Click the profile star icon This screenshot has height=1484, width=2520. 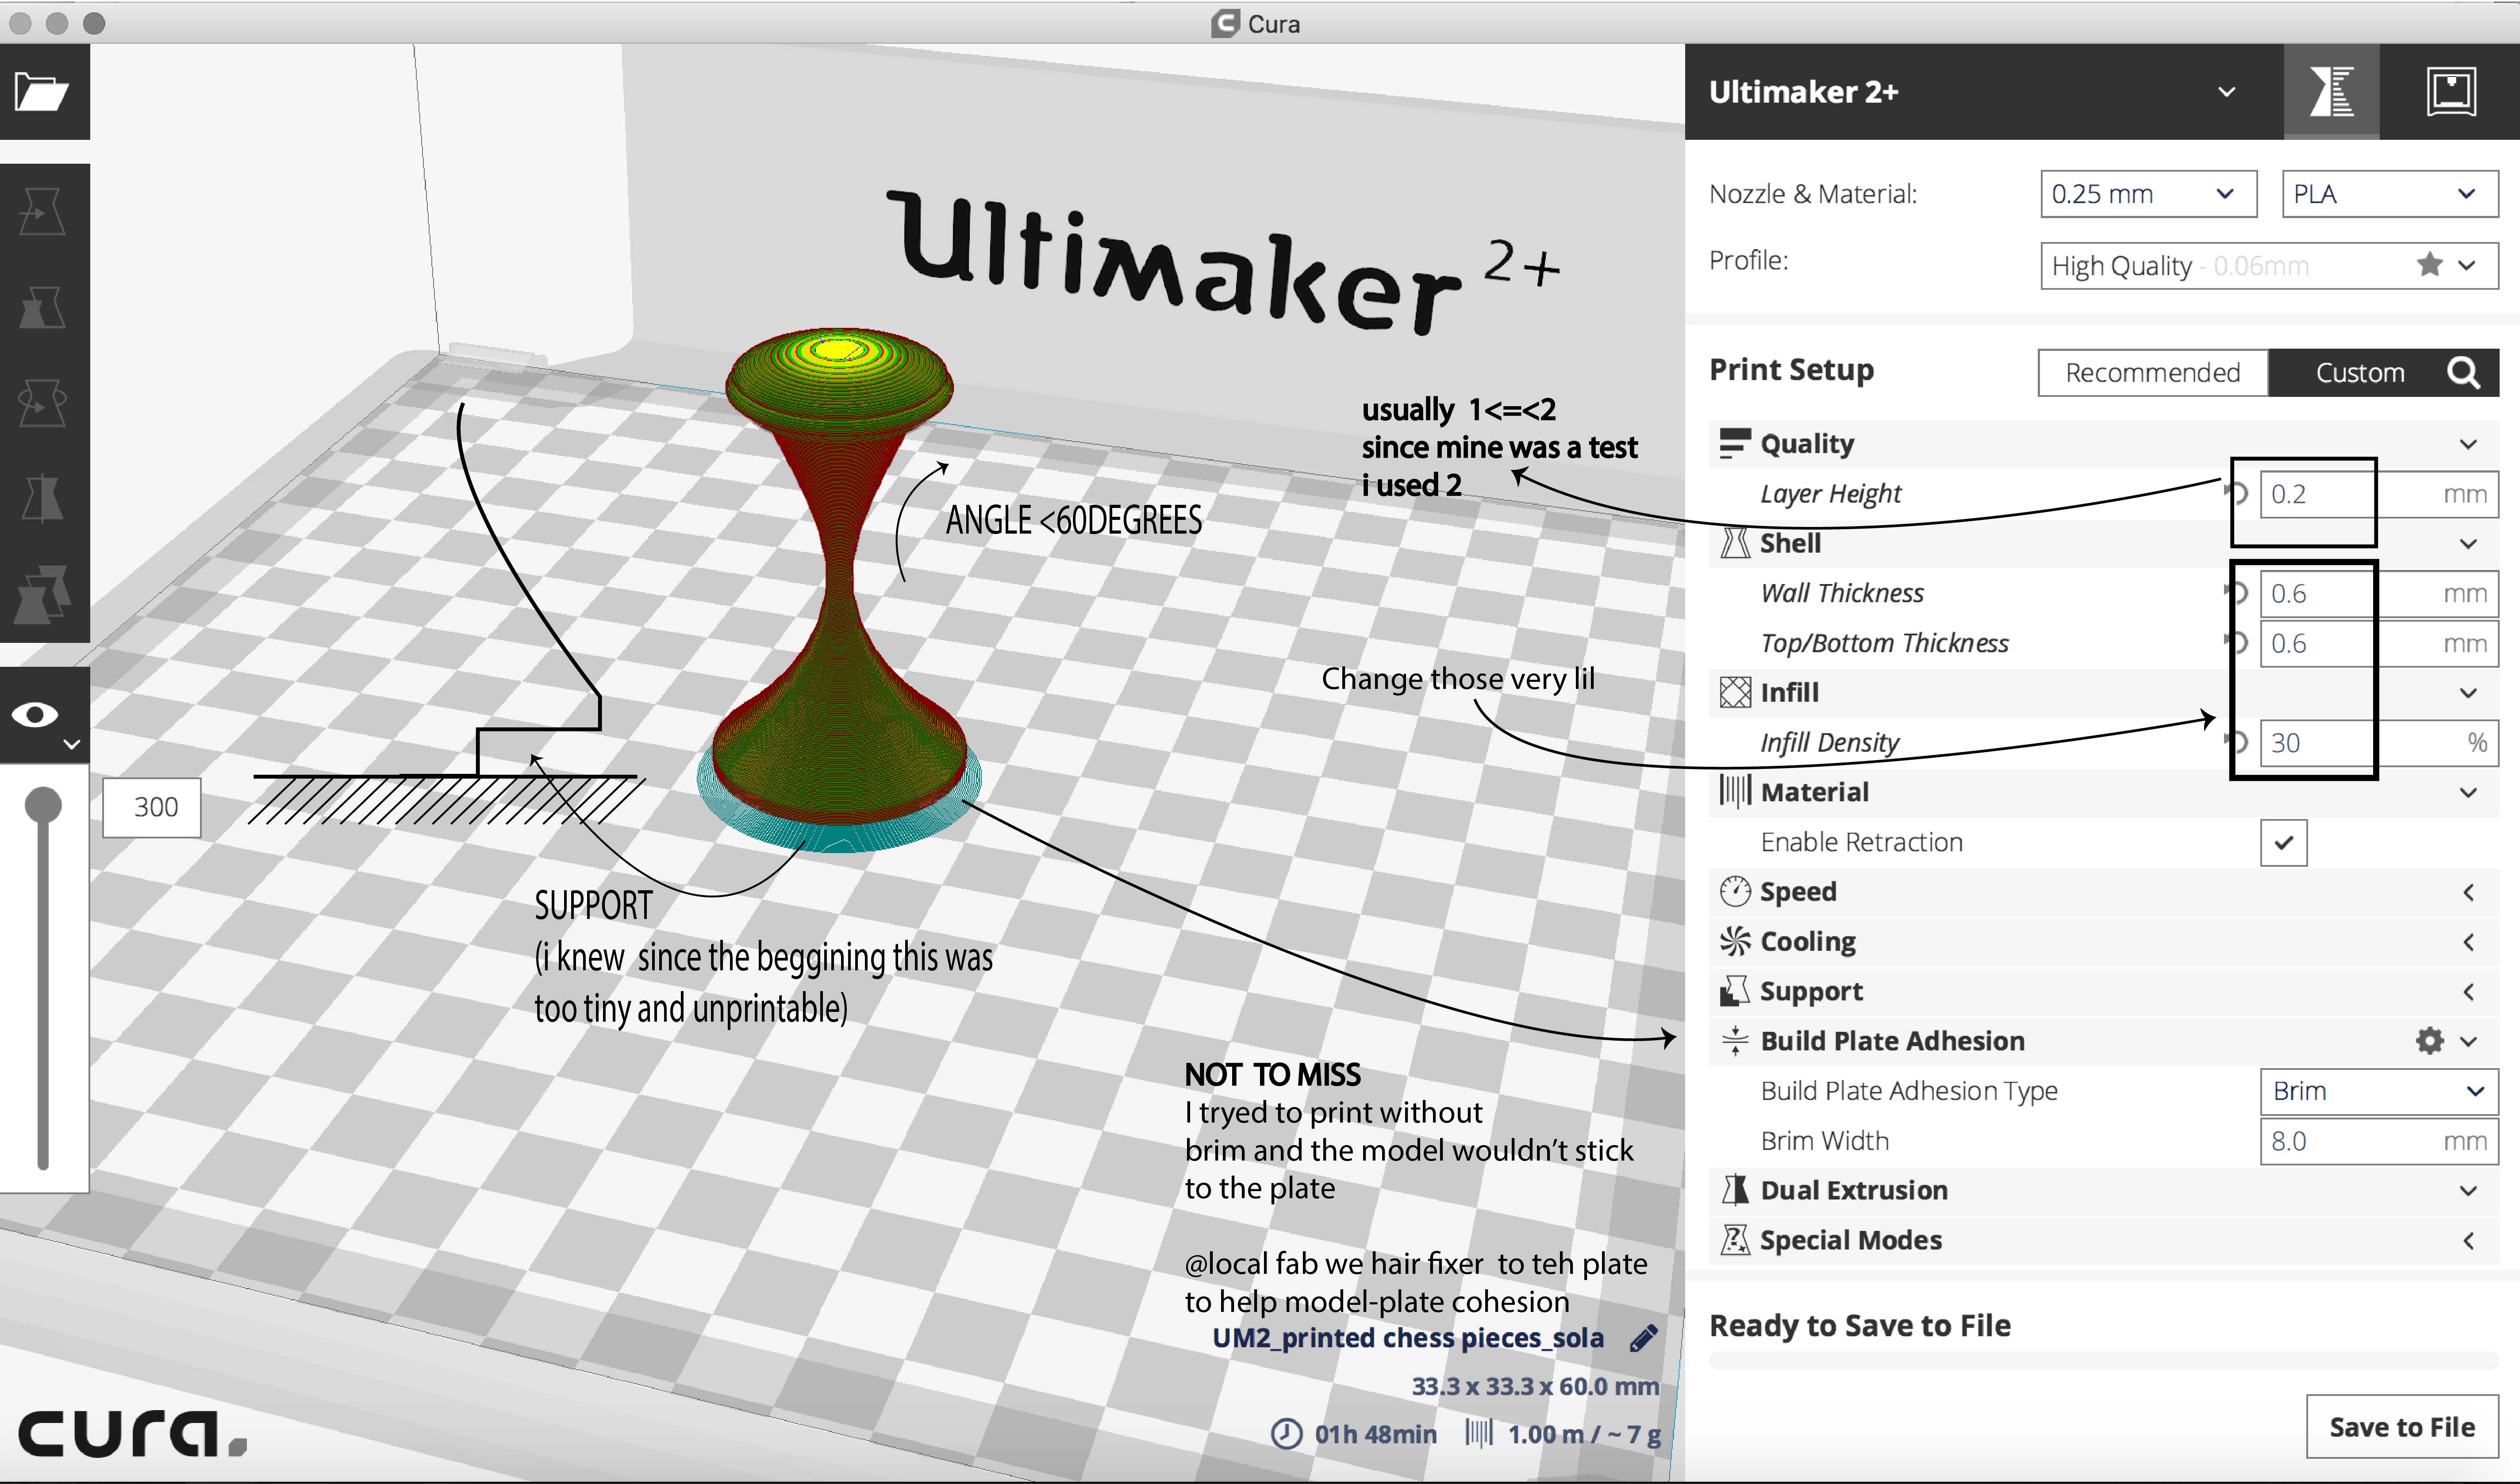click(2429, 265)
